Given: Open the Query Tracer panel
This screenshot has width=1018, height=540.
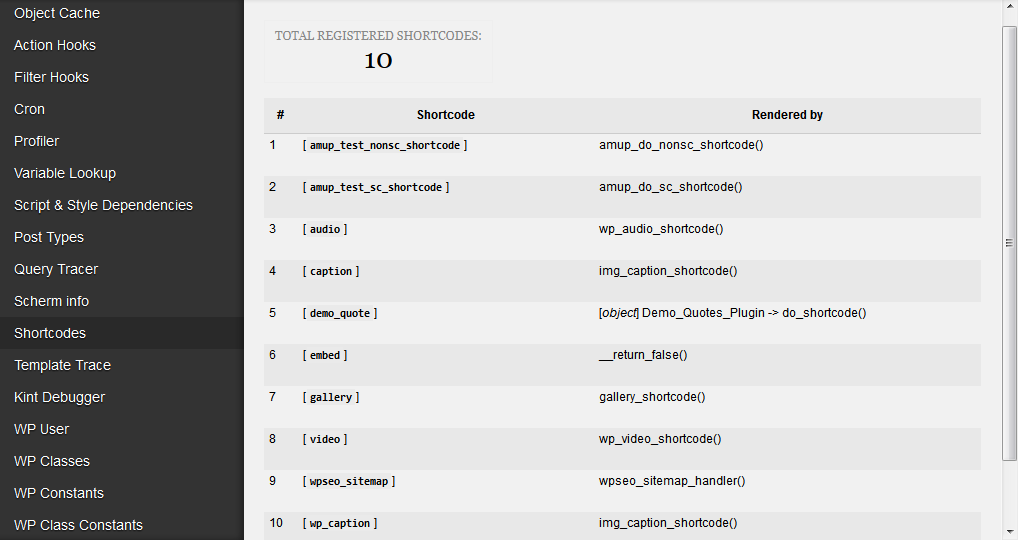Looking at the screenshot, I should [x=56, y=269].
